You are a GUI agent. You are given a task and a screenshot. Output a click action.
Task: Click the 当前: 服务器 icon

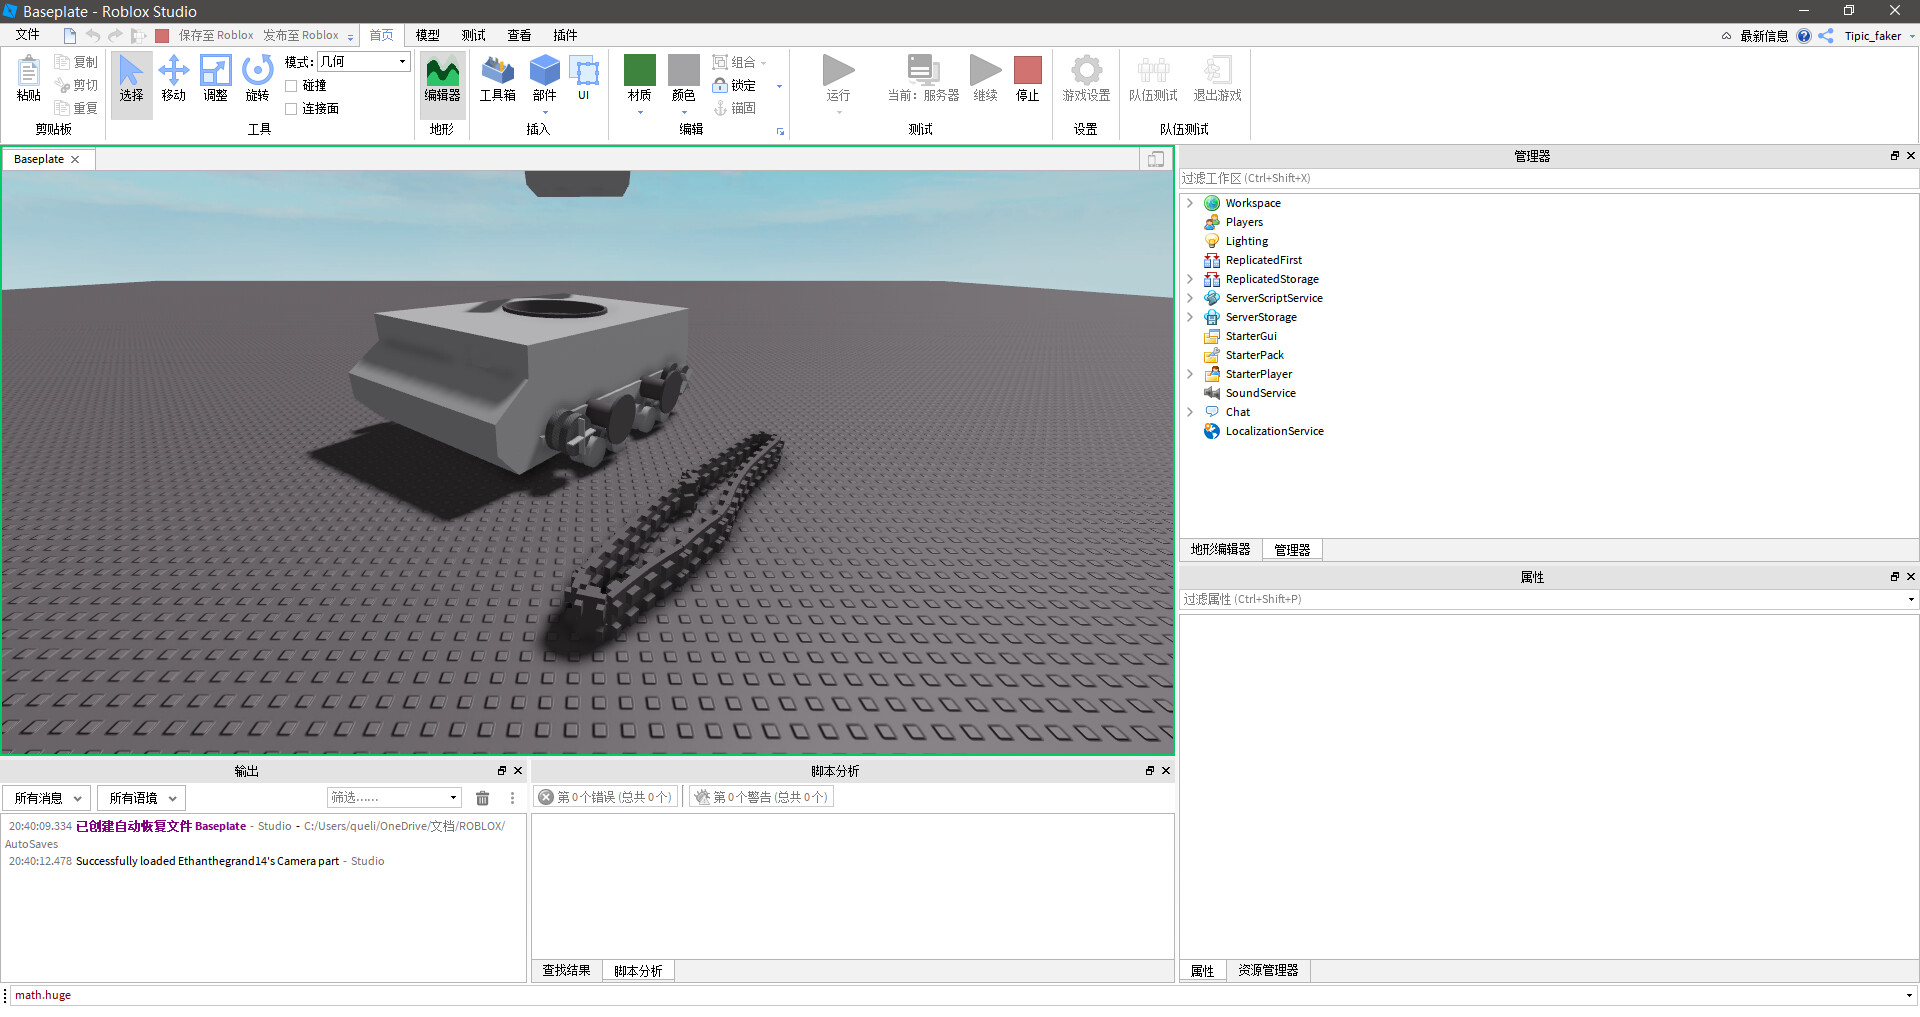pyautogui.click(x=923, y=79)
